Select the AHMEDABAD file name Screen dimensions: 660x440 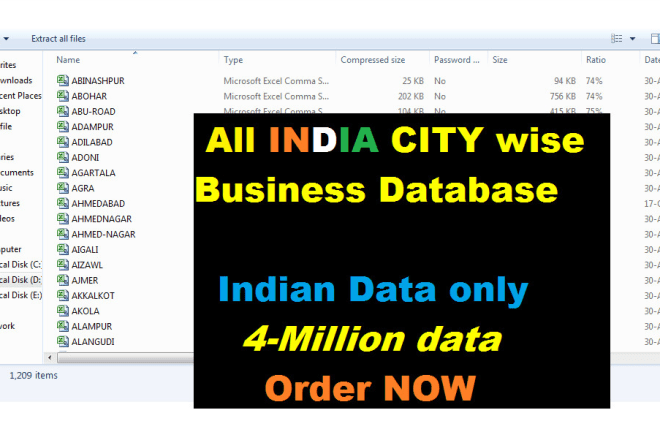(x=98, y=203)
